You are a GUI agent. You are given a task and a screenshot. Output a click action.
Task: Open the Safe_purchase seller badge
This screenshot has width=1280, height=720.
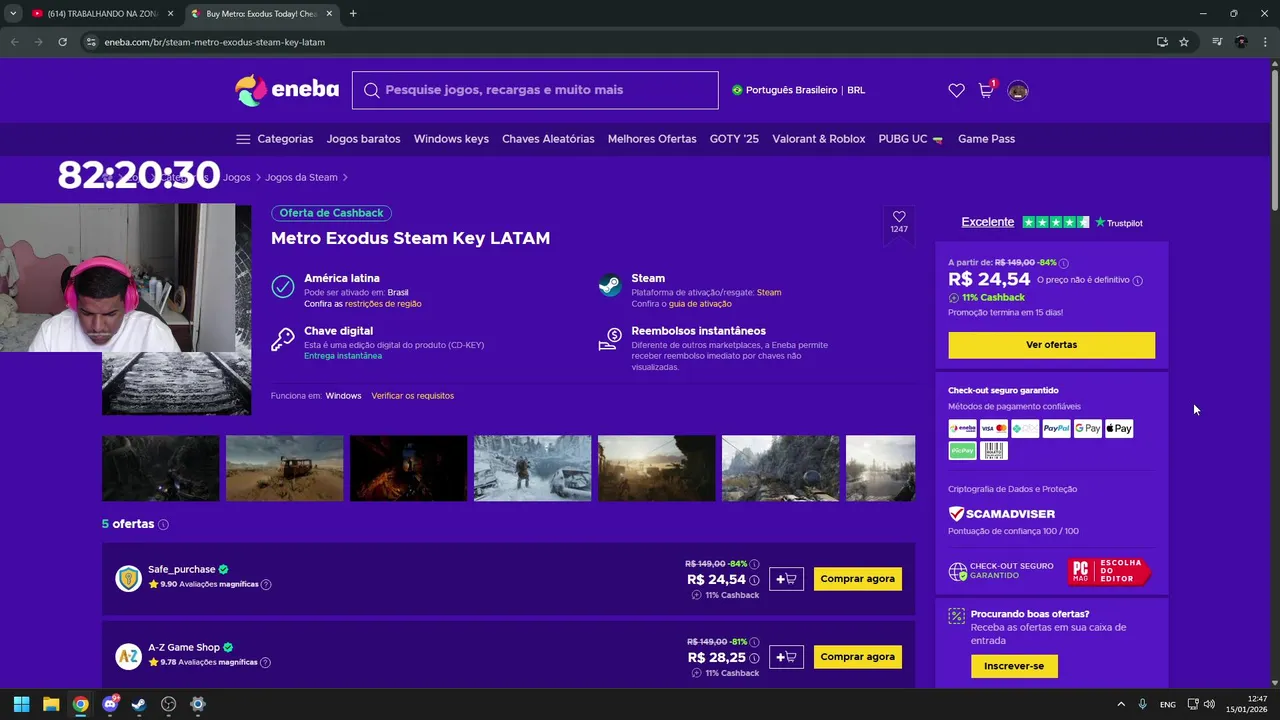[x=128, y=578]
